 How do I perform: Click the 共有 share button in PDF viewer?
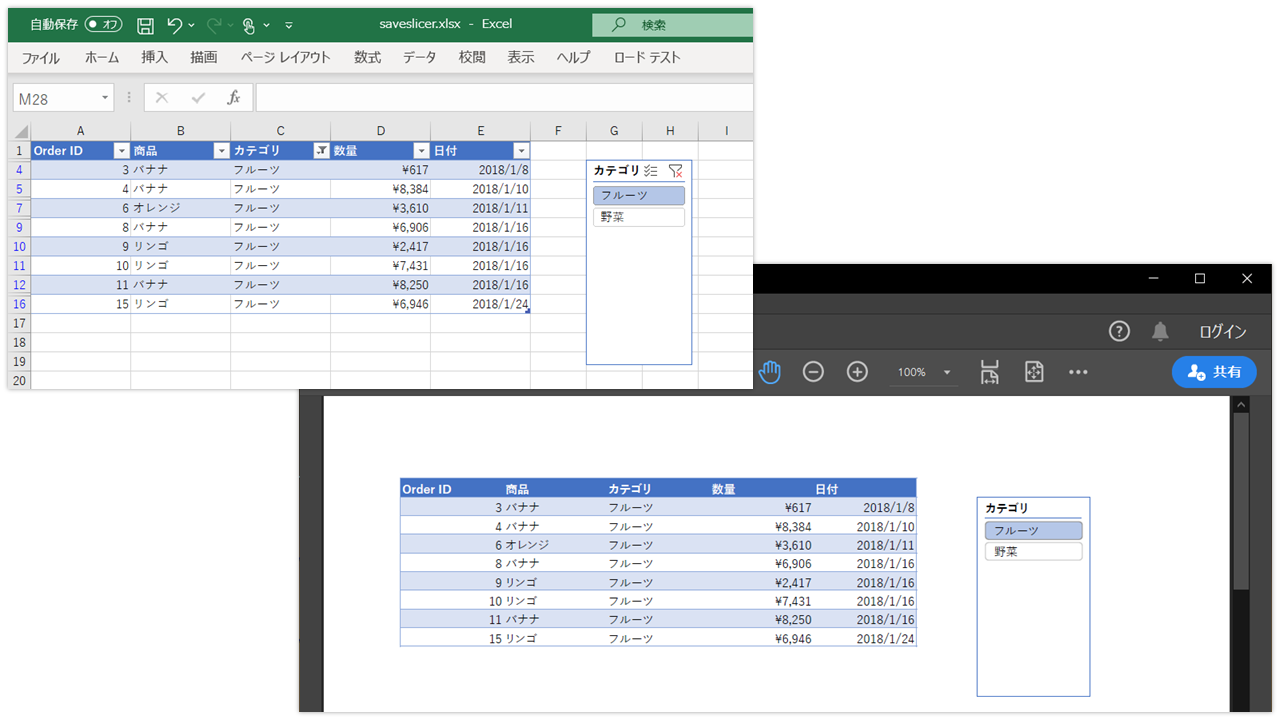pyautogui.click(x=1214, y=372)
